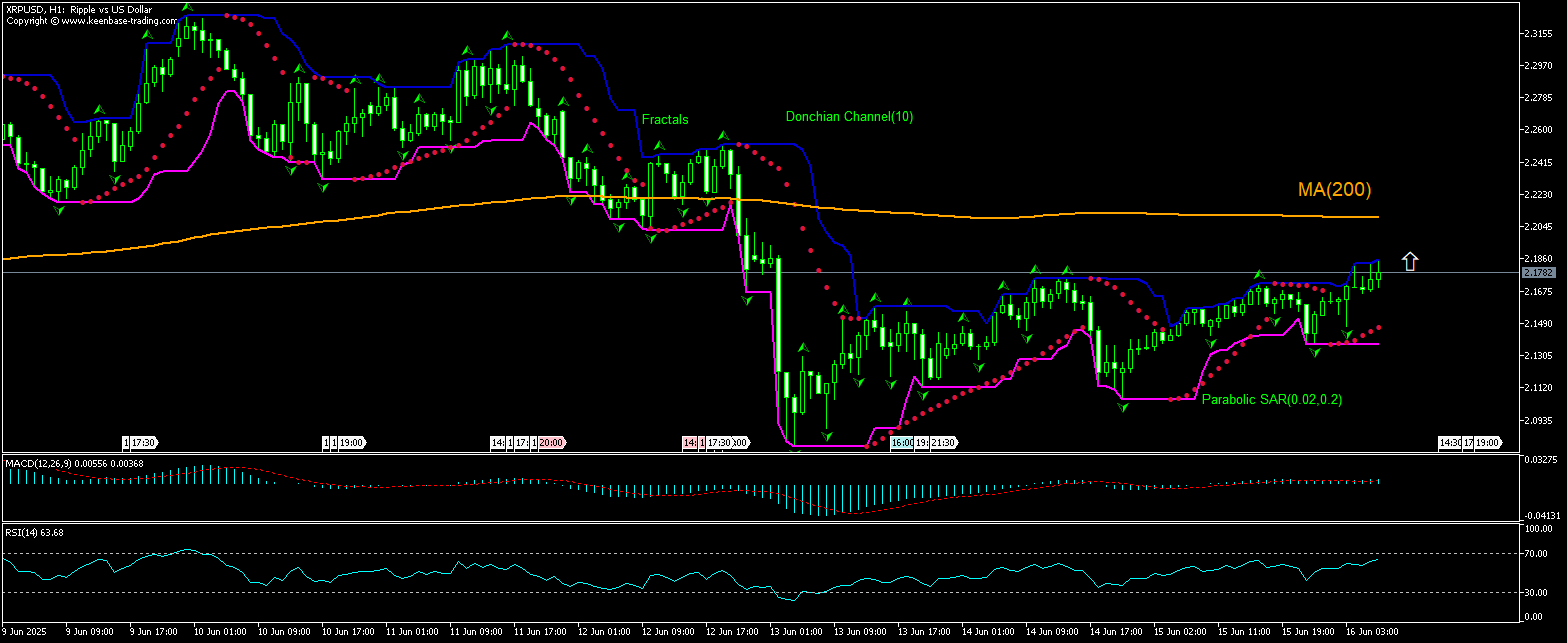This screenshot has width=1567, height=643.
Task: Click the Fractals label on the chart
Action: pyautogui.click(x=665, y=119)
